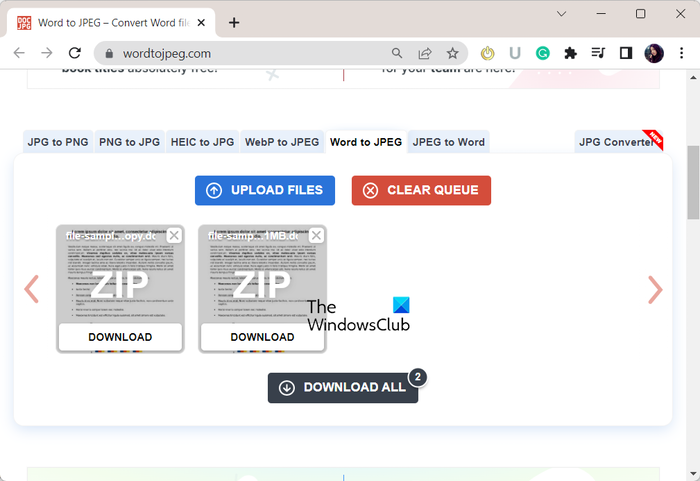Open the address bar zoom magnifier icon
This screenshot has height=481, width=700.
click(x=396, y=53)
